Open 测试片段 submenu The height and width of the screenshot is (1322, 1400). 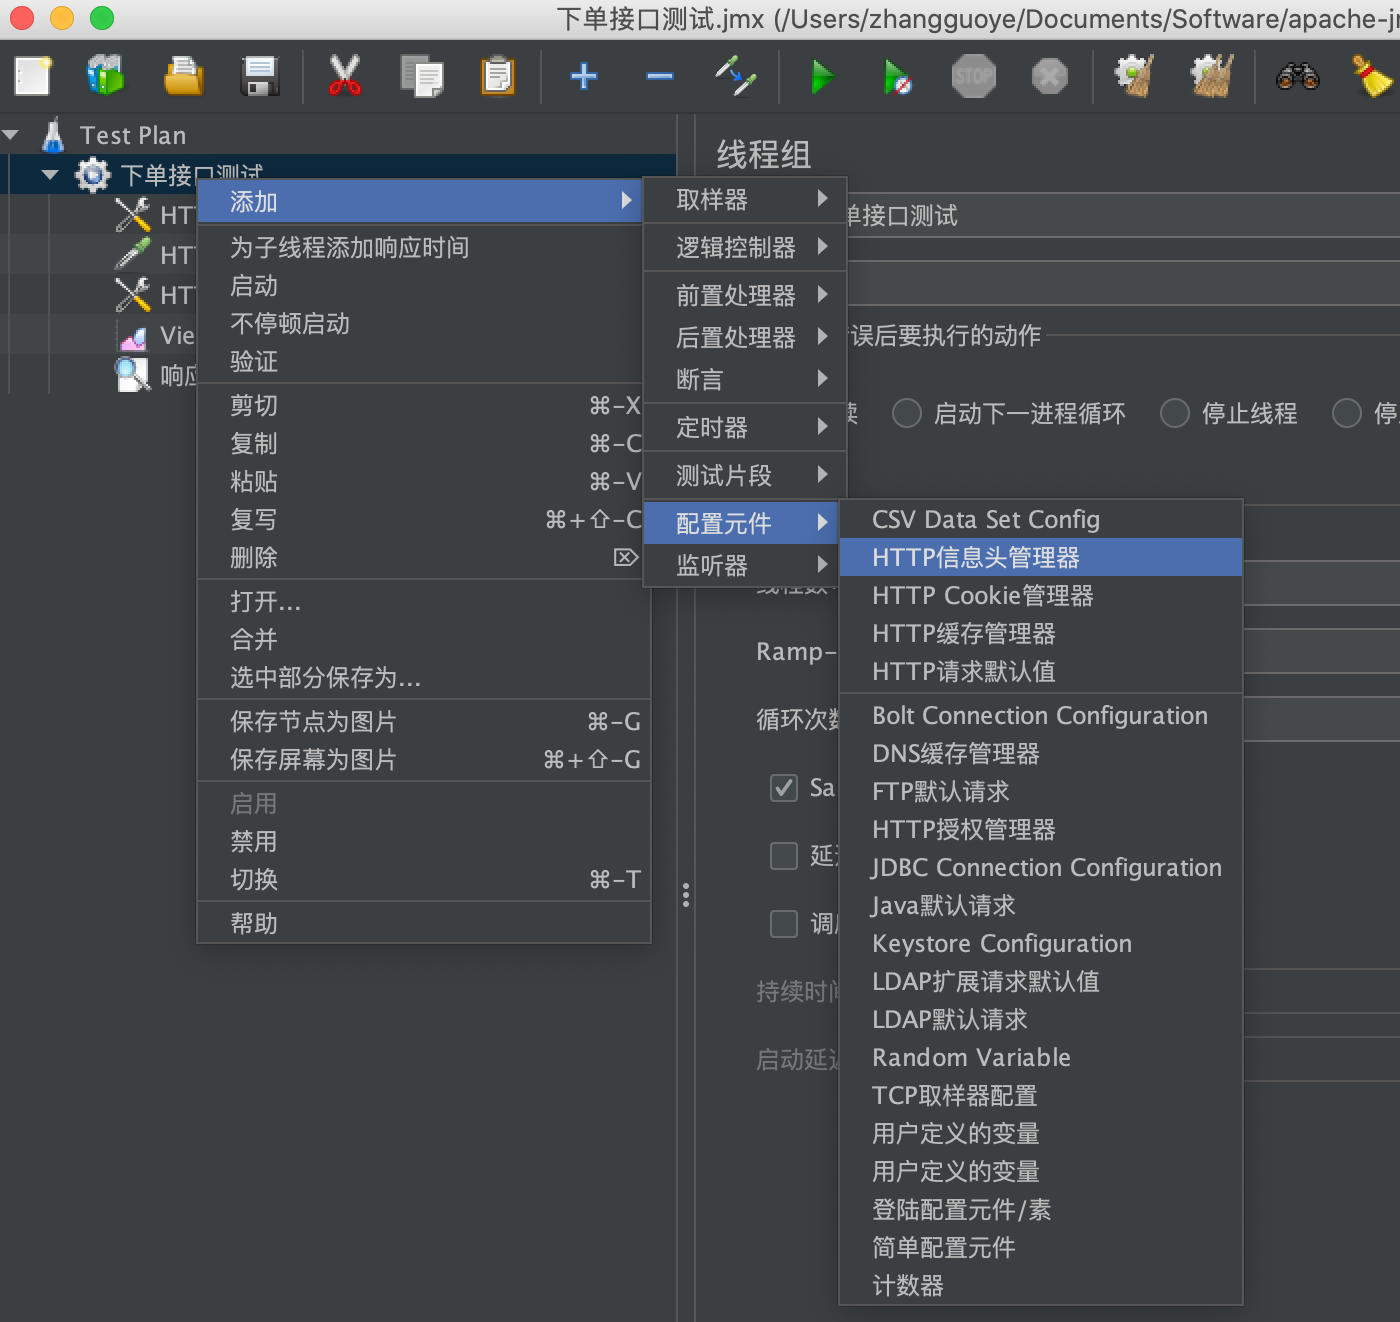745,475
